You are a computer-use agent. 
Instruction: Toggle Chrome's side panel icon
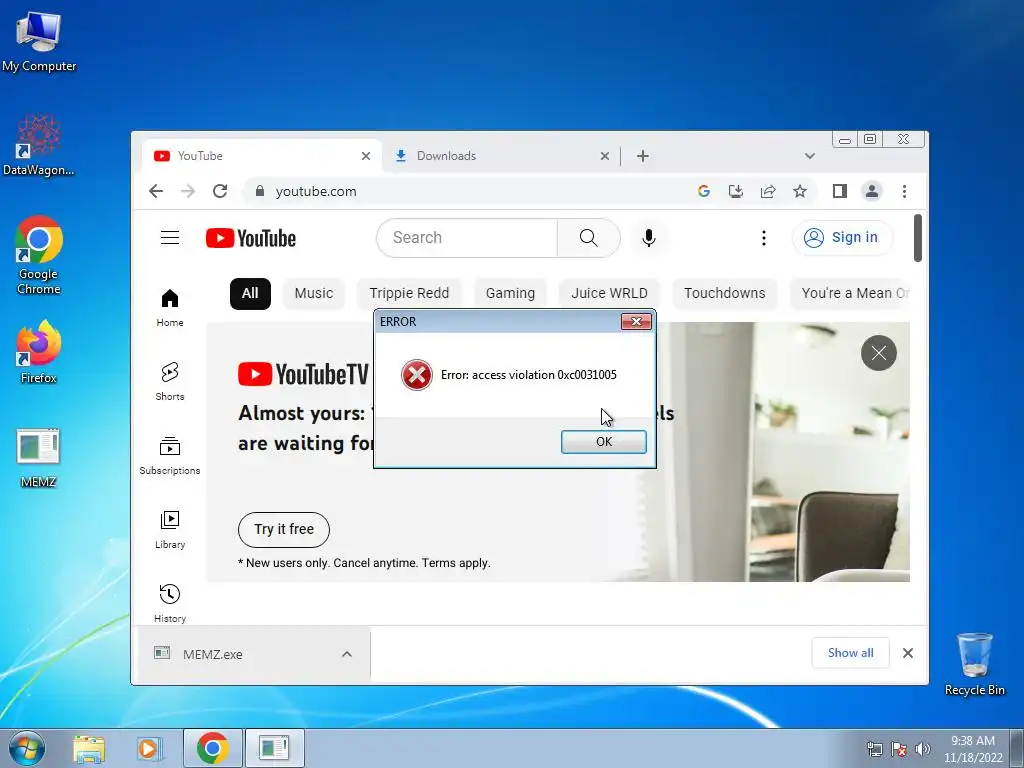click(x=840, y=191)
